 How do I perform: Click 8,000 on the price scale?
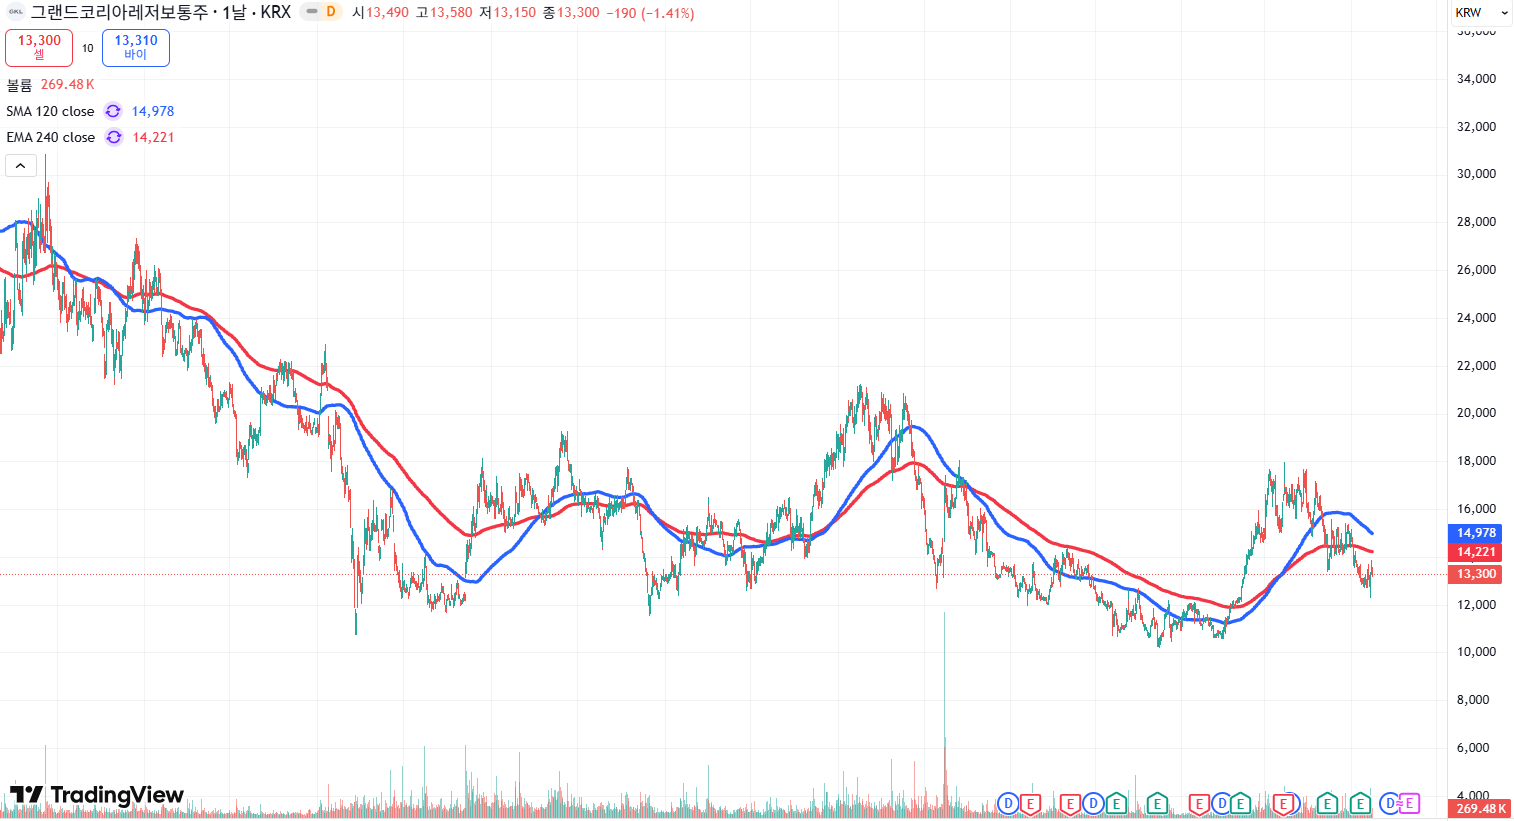tap(1473, 700)
